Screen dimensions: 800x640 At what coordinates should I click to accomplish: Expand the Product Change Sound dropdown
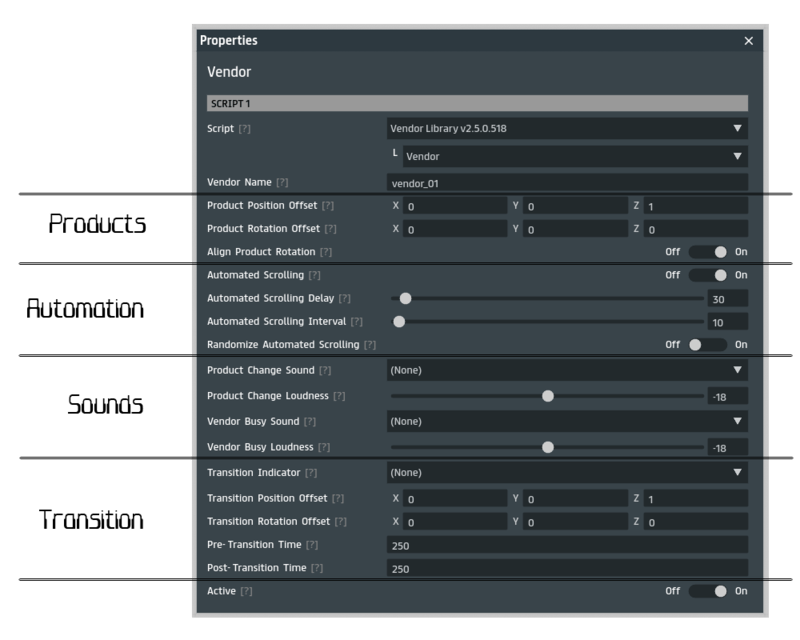[567, 370]
